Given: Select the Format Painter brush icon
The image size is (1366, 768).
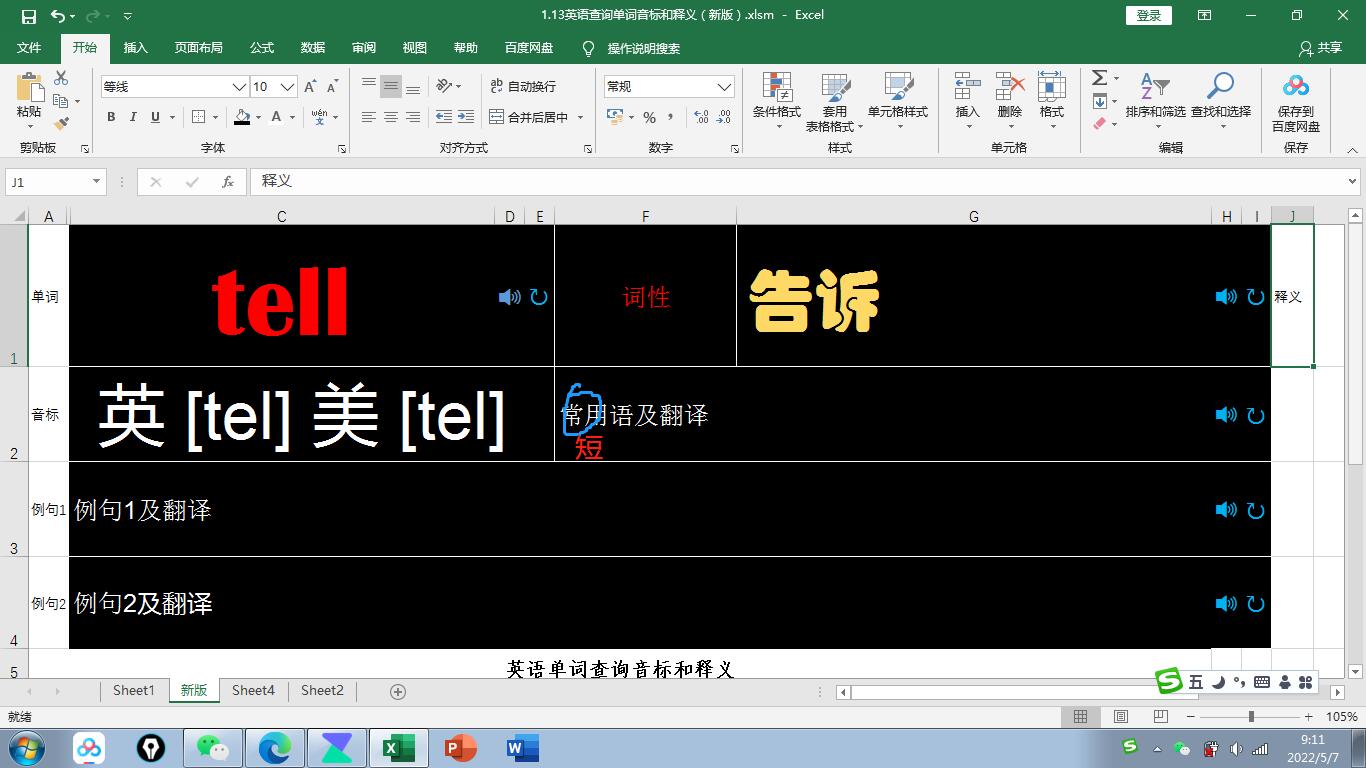Looking at the screenshot, I should point(60,122).
